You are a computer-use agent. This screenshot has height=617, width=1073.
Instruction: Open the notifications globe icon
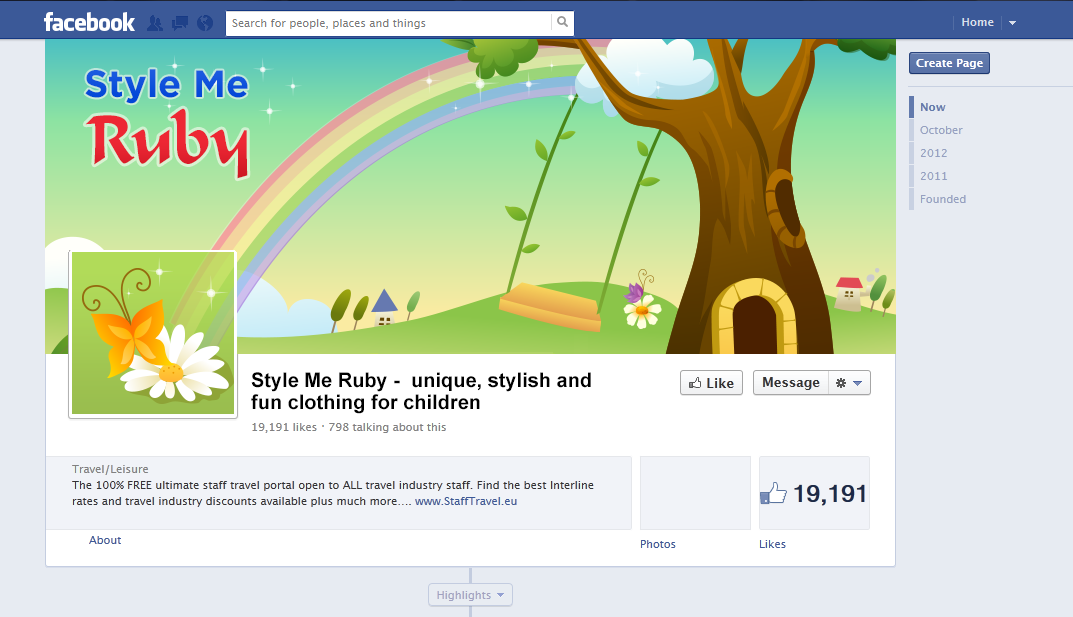(x=205, y=23)
